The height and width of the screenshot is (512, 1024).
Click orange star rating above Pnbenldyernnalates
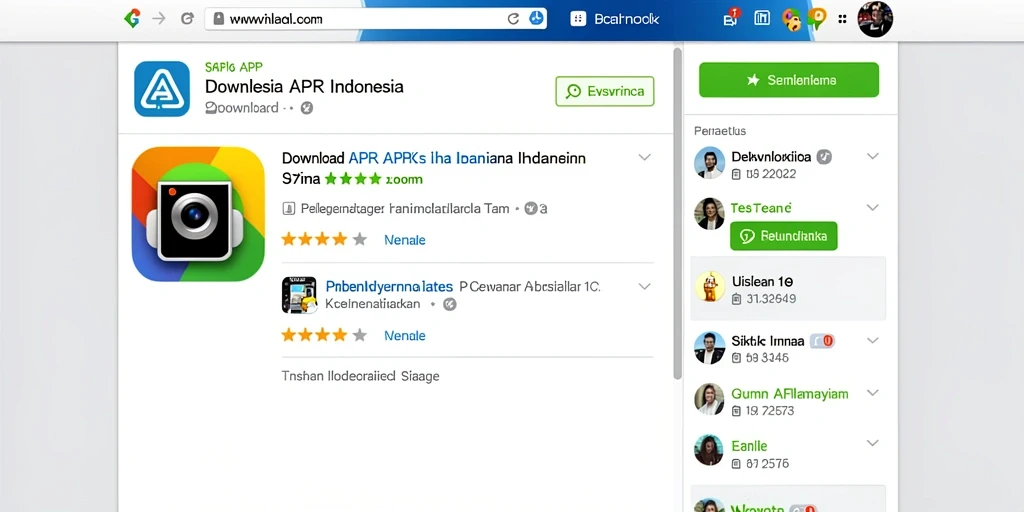tap(324, 240)
